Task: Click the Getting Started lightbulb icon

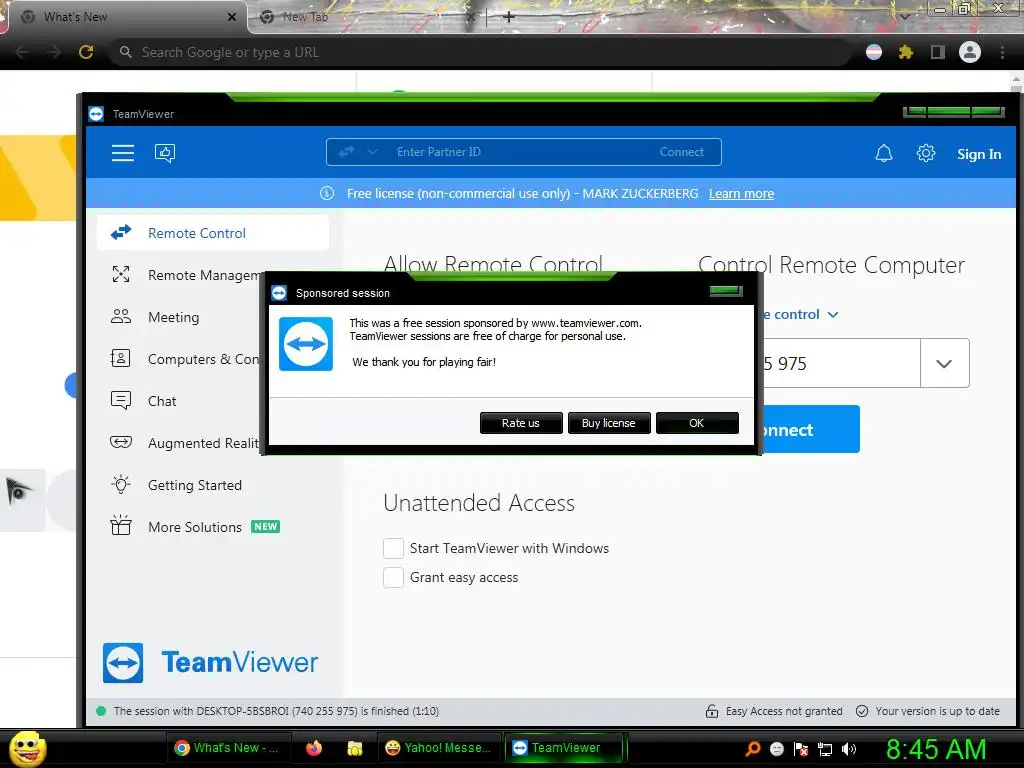Action: tap(121, 485)
